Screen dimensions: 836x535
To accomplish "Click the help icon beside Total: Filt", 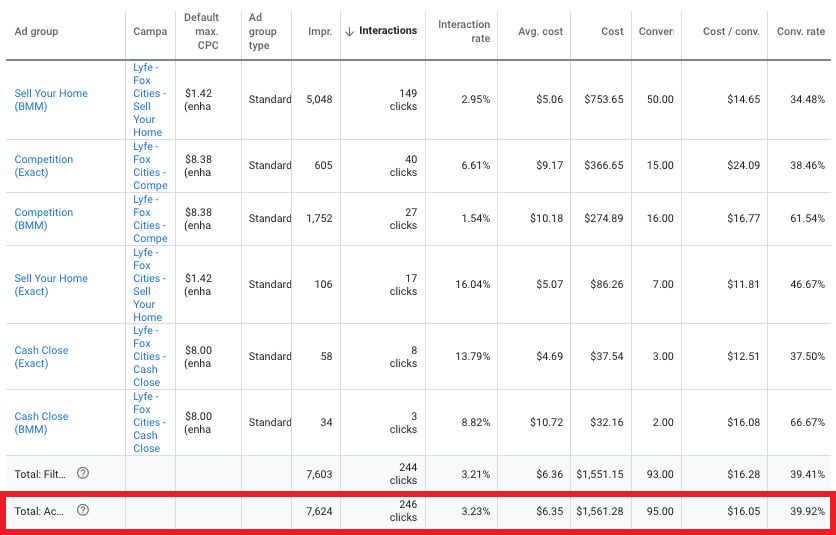I will click(x=83, y=473).
